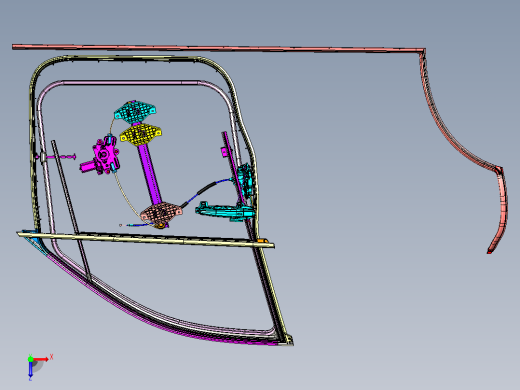The height and width of the screenshot is (390, 520).
Task: Select the cyan door handle part
Action: pyautogui.click(x=225, y=211)
